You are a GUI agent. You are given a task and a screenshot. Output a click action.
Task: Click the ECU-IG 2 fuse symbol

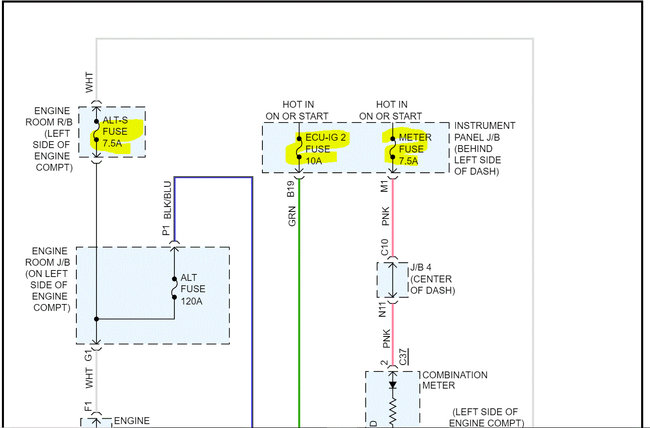click(299, 148)
